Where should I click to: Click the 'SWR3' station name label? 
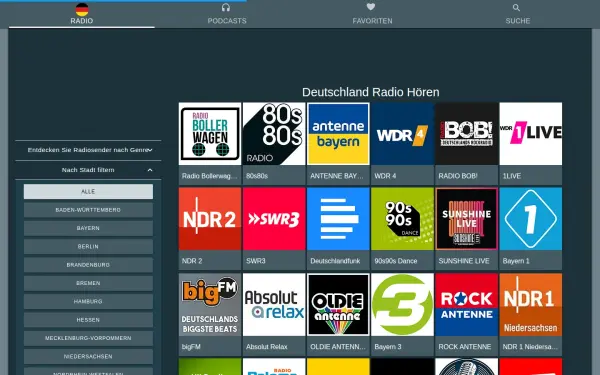256,261
